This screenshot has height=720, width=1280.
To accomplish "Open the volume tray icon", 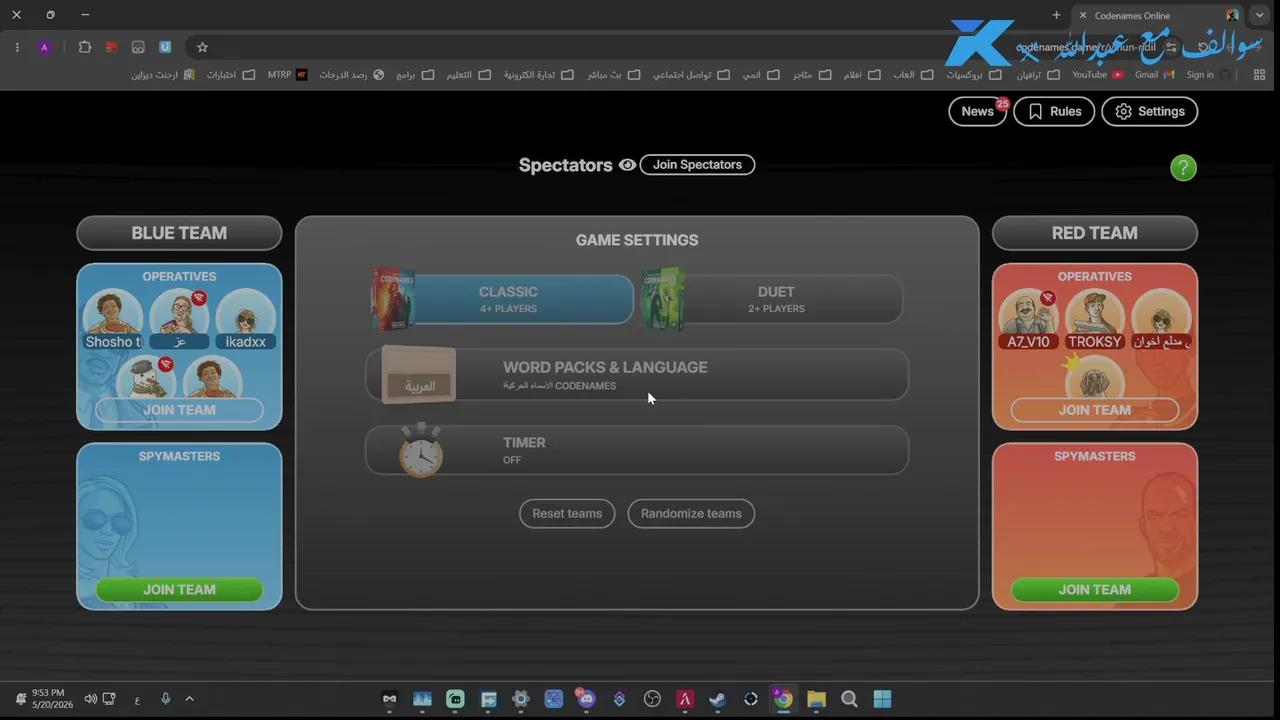I will point(91,699).
